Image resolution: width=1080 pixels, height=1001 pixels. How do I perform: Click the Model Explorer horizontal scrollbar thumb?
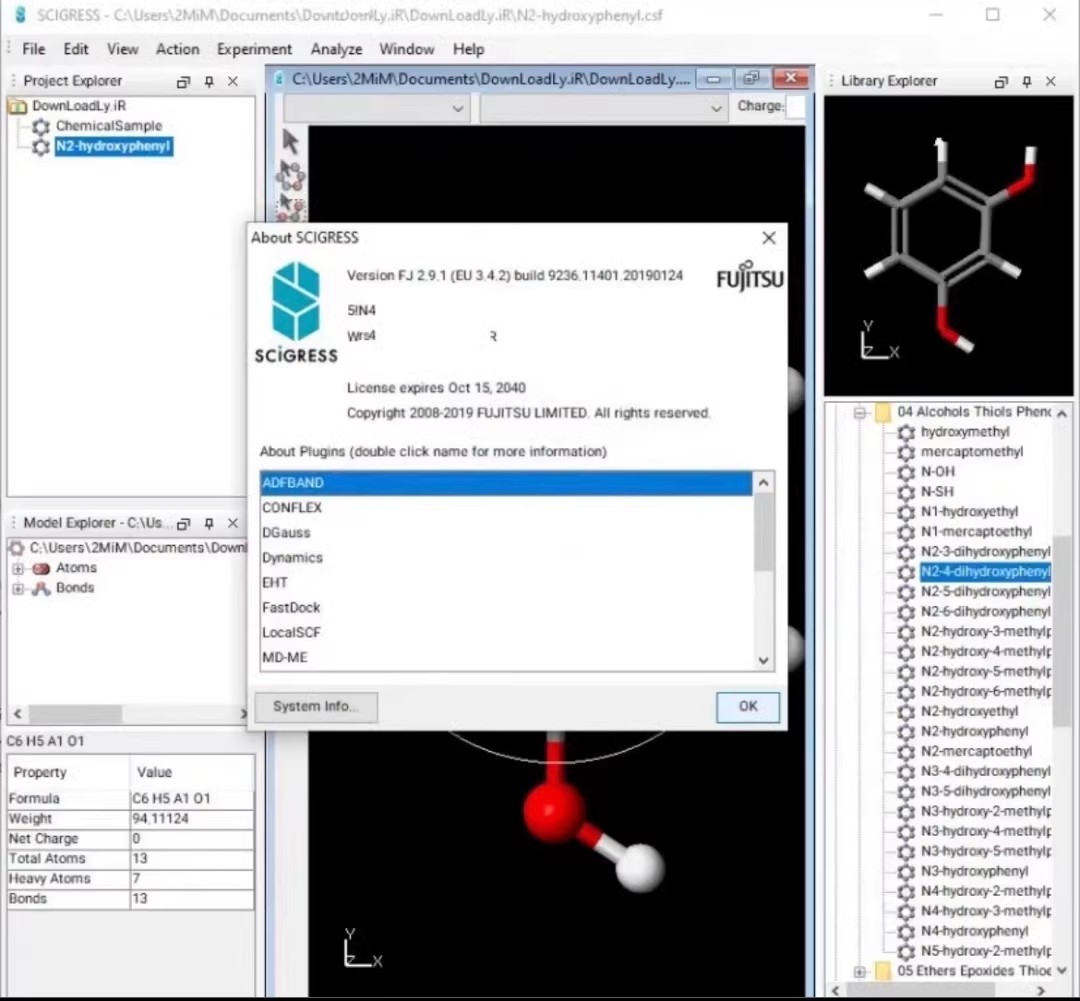75,714
